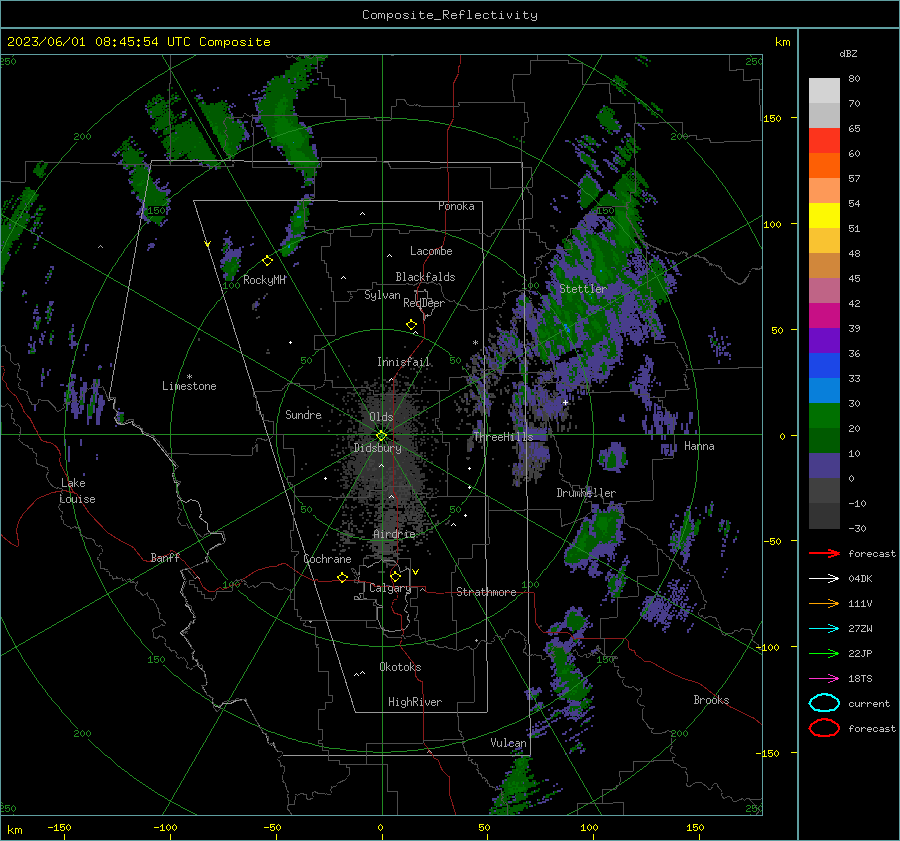The width and height of the screenshot is (900, 841).
Task: Click the Drumheller label
Action: coord(586,493)
